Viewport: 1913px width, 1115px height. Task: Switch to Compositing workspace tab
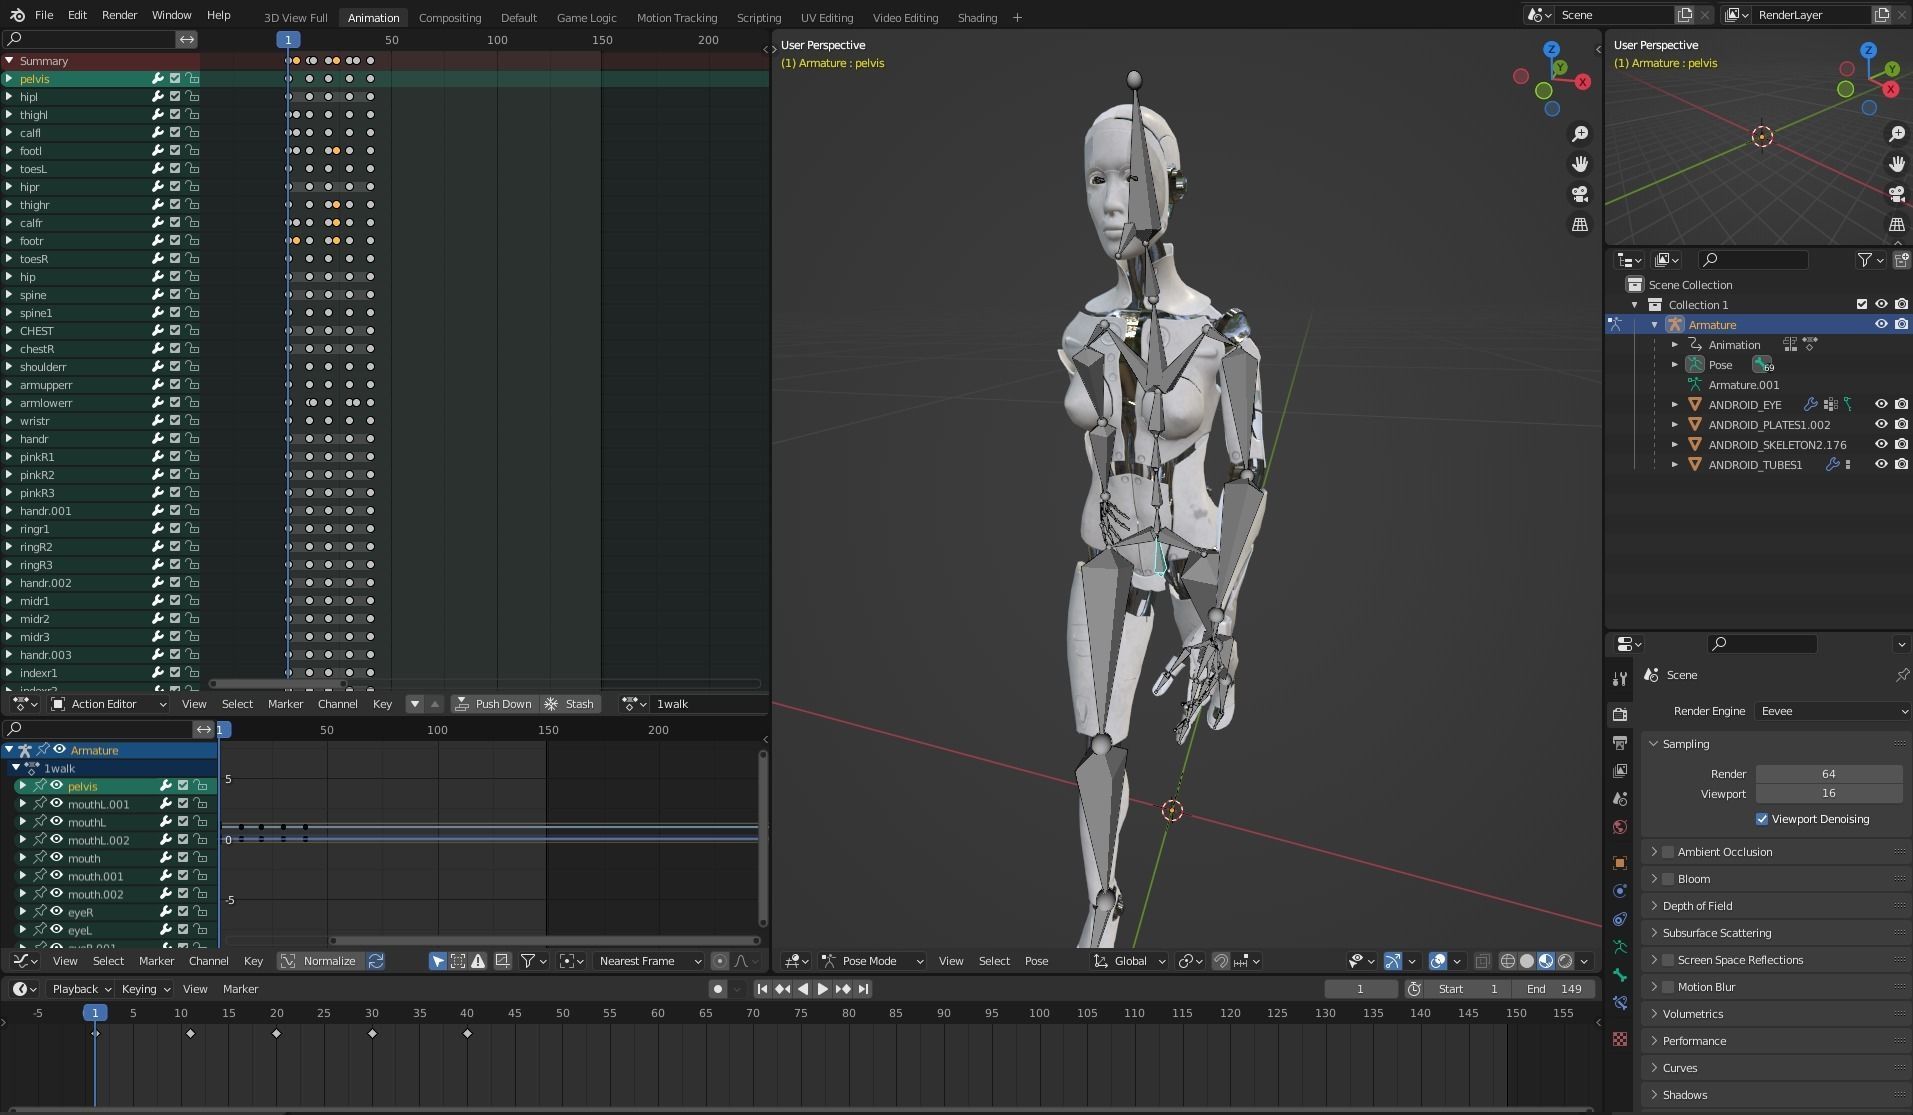coord(450,17)
